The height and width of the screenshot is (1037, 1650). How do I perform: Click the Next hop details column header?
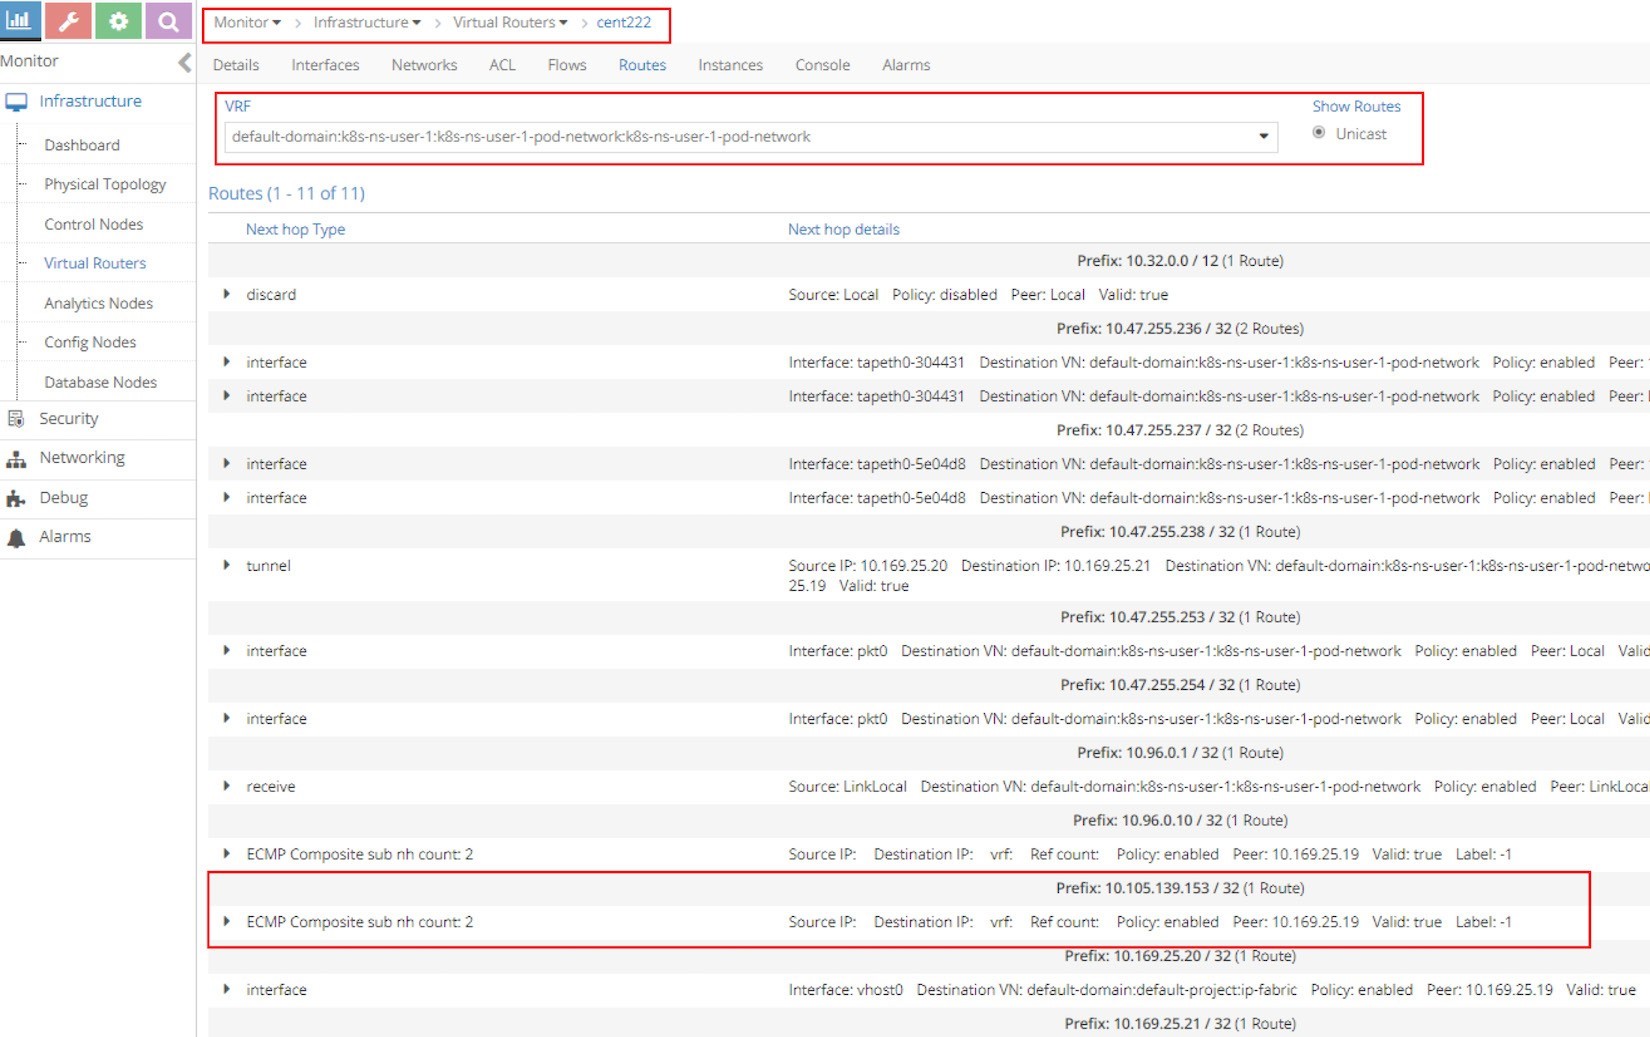tap(843, 229)
